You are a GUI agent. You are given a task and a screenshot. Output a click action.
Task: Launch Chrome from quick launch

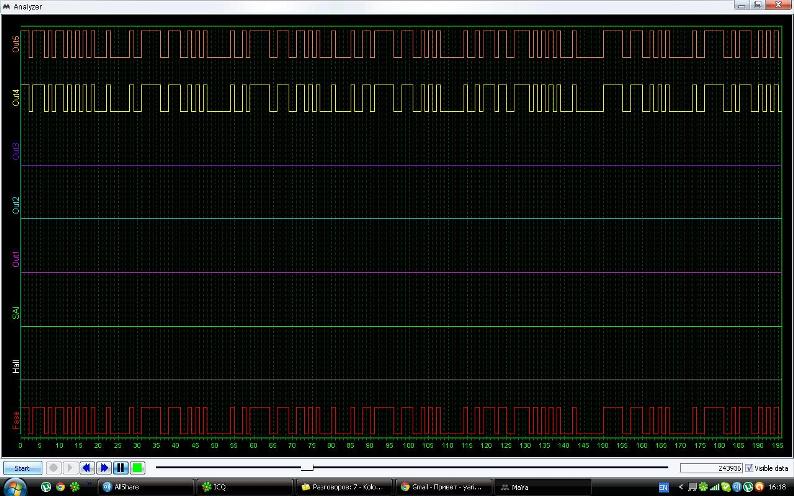coord(60,487)
